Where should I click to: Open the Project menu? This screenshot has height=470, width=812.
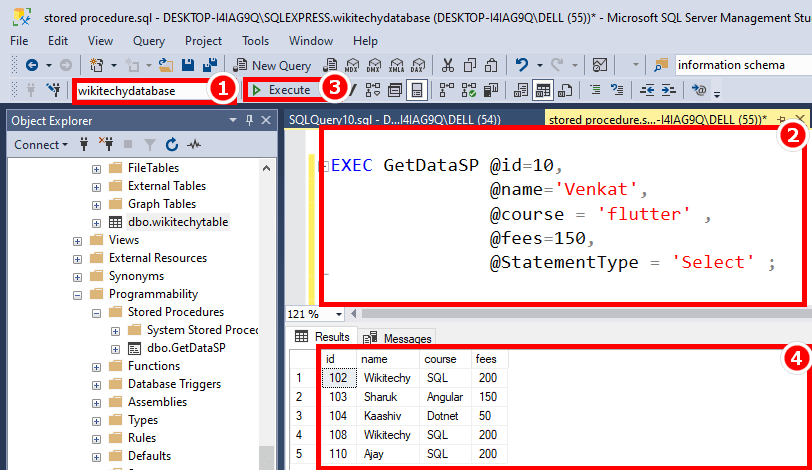(x=203, y=40)
